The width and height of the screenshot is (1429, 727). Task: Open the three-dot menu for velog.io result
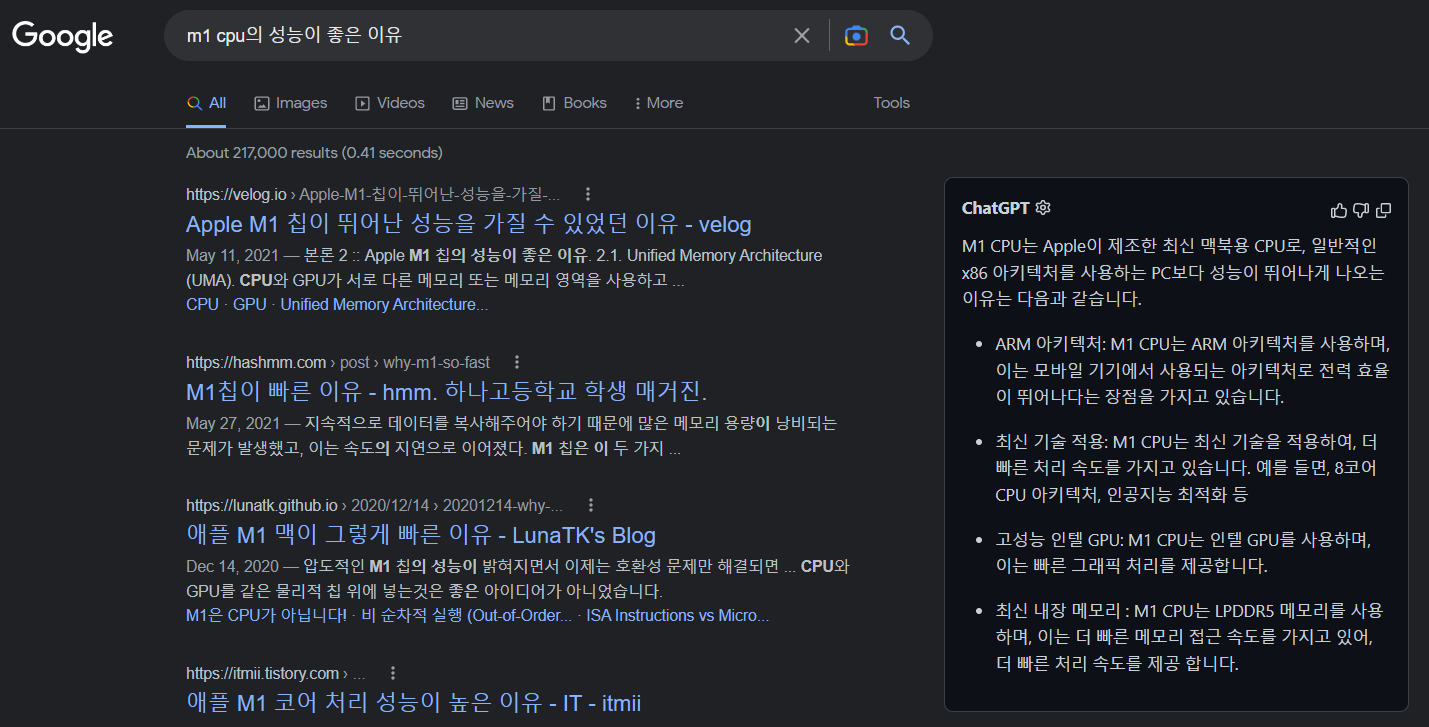(x=588, y=194)
